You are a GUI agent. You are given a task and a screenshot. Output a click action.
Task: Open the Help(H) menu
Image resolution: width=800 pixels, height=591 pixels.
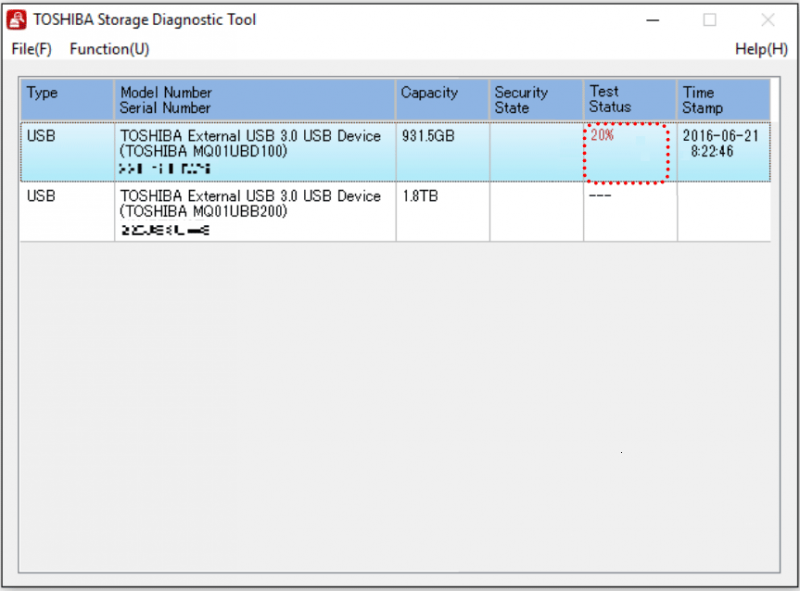click(761, 49)
